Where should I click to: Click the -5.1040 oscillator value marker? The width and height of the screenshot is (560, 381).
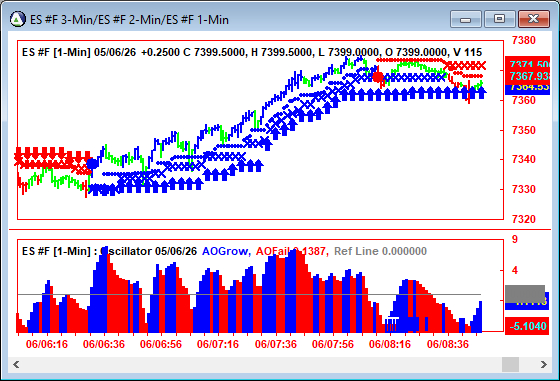527,326
